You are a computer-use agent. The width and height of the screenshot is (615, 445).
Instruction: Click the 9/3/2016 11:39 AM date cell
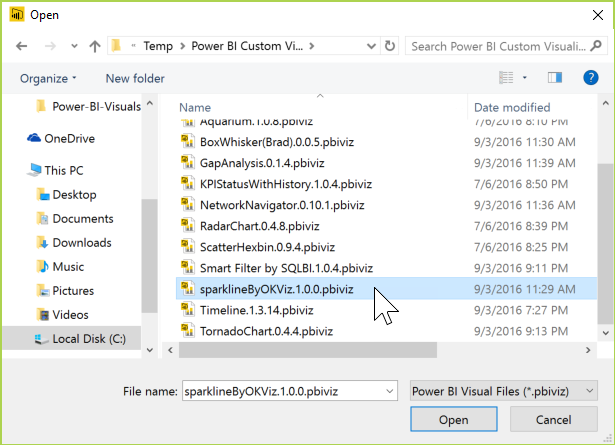point(524,163)
